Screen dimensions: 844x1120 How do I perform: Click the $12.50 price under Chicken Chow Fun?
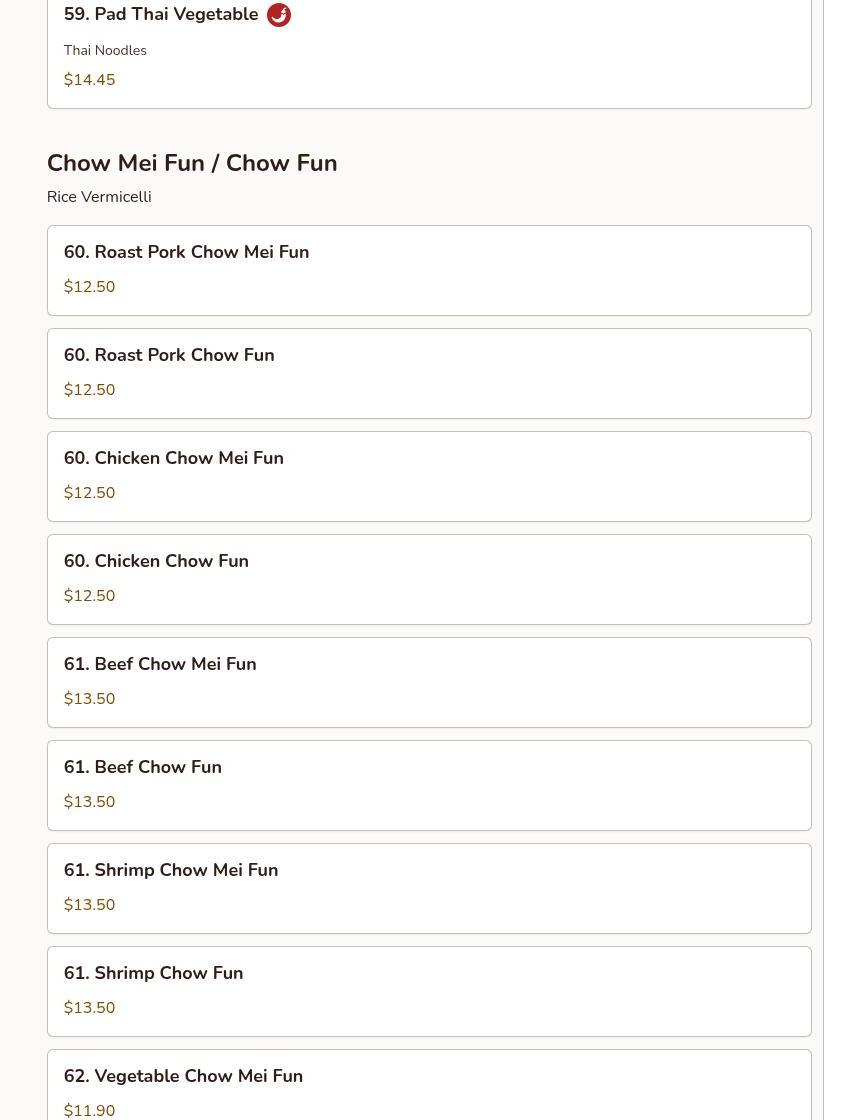click(x=89, y=596)
